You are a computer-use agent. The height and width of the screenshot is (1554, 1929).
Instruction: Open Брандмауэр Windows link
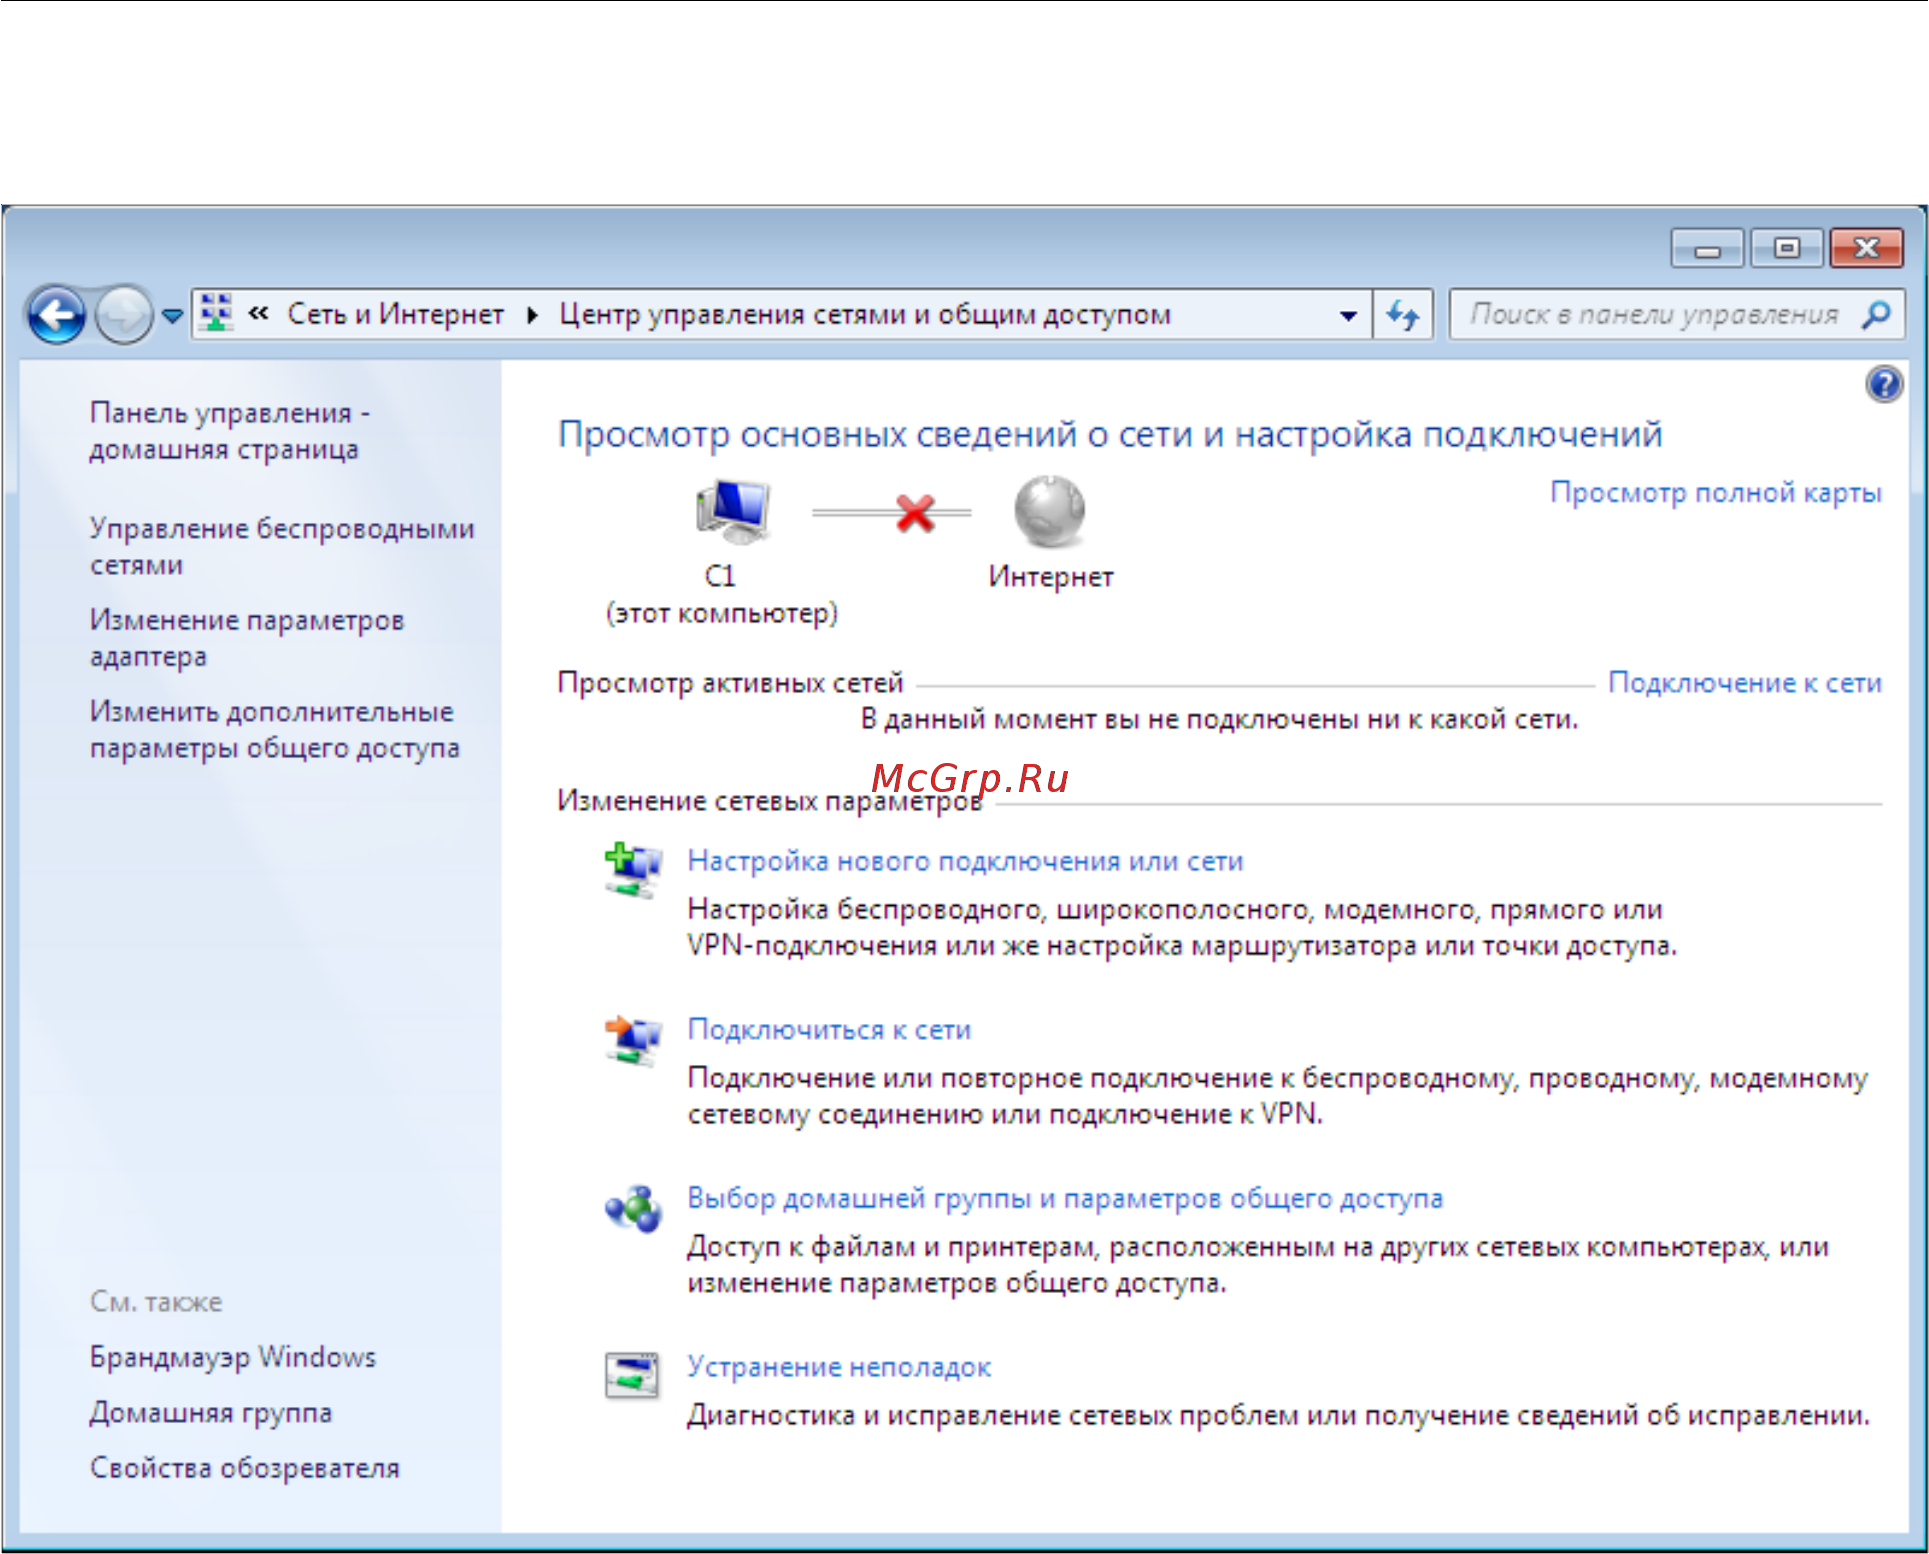(233, 1357)
